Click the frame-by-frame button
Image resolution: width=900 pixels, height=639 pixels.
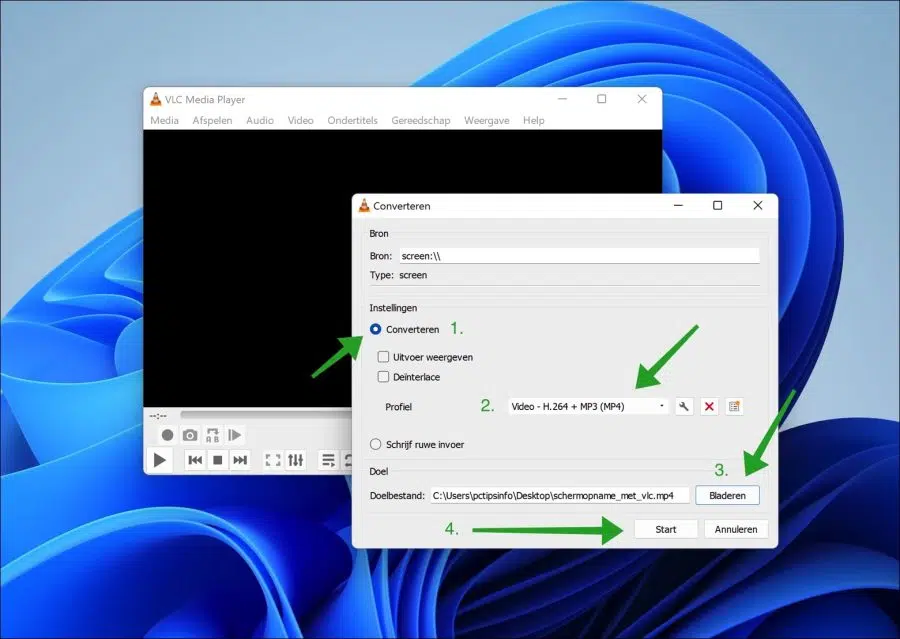(x=235, y=435)
